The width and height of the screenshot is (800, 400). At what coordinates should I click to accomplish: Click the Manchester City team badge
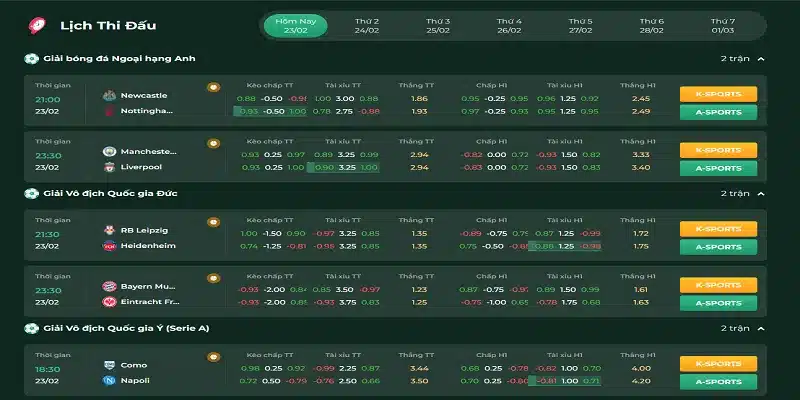[109, 152]
